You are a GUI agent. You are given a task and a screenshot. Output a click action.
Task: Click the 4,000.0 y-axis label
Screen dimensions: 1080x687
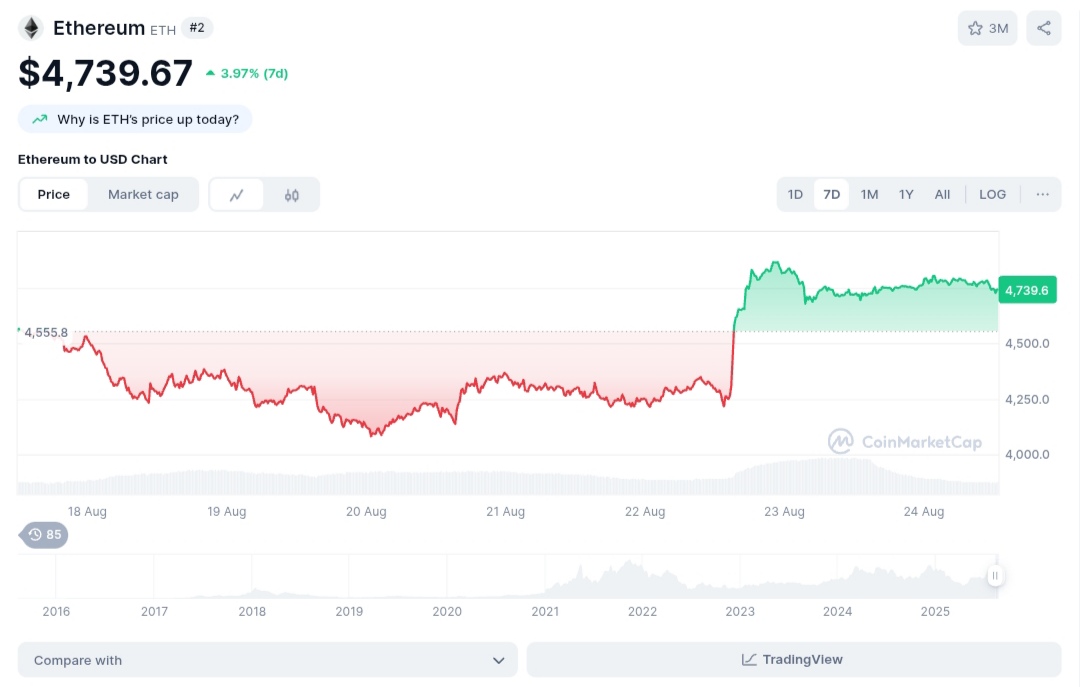coord(1027,454)
